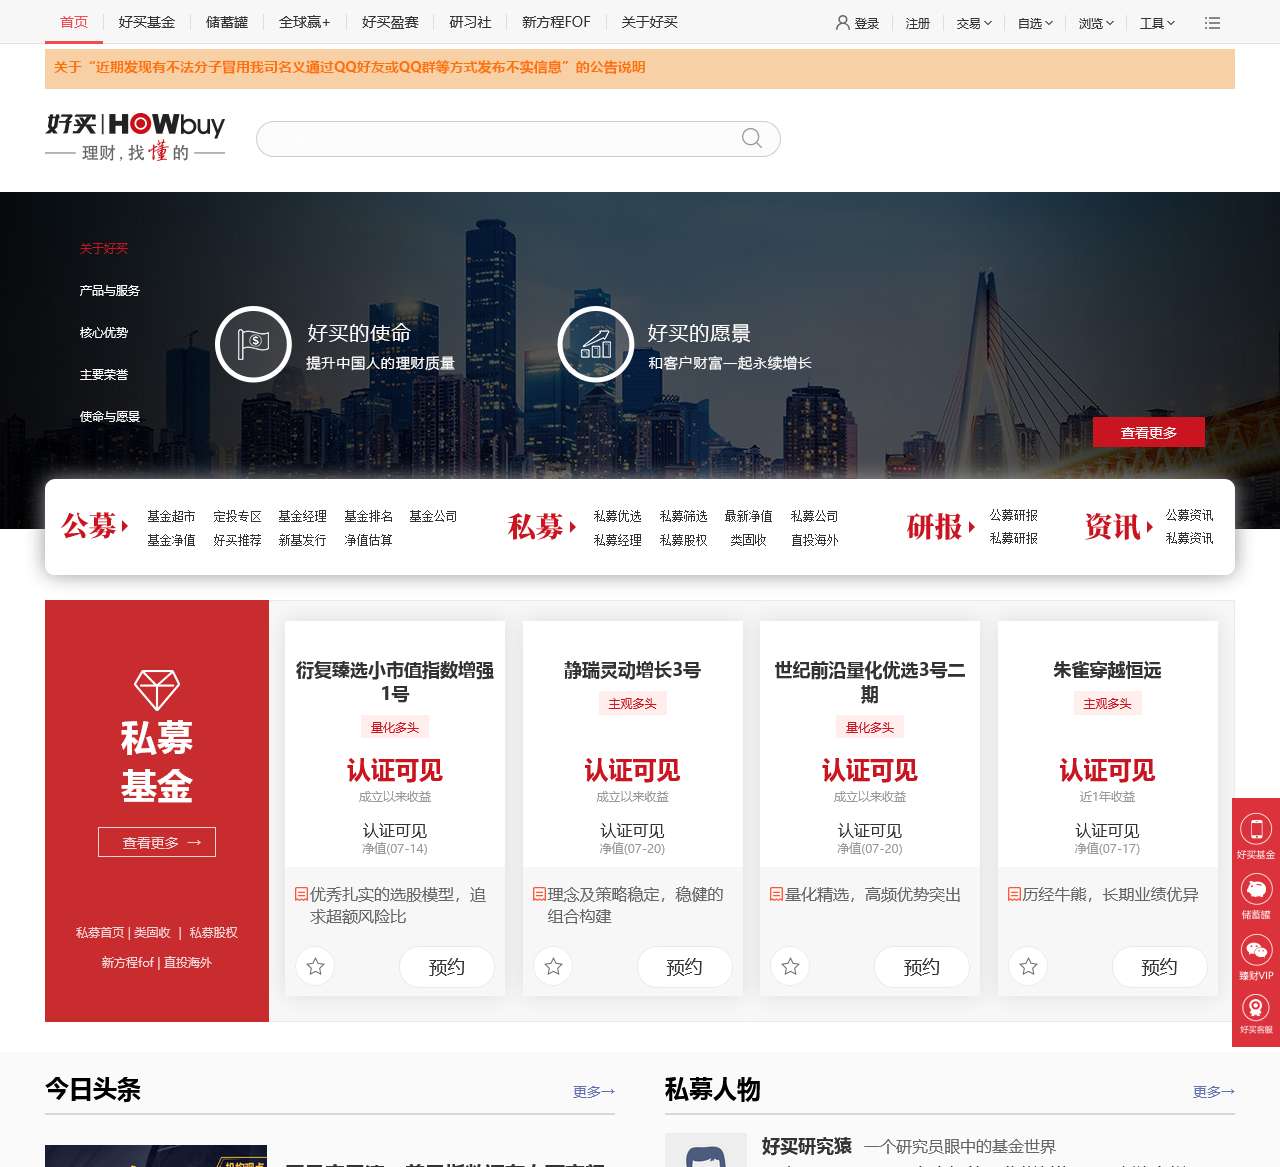Open the 定投专区 link

tap(237, 516)
